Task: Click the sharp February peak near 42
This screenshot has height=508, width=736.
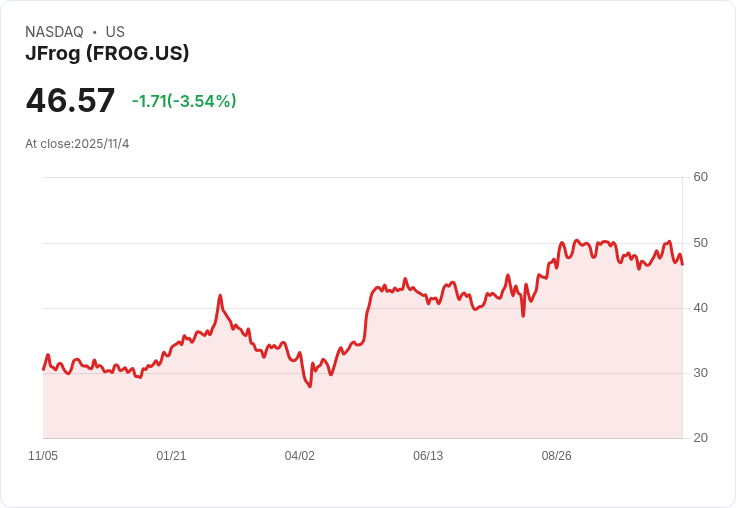Action: click(220, 296)
